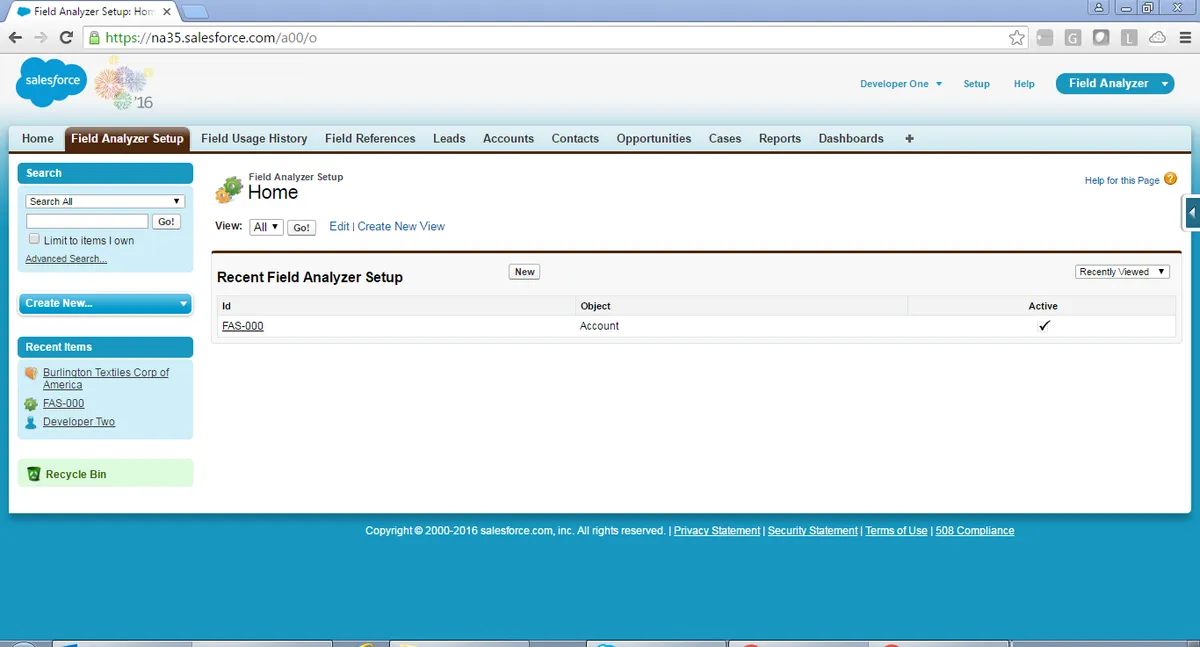
Task: Click the Burlington Textiles account icon
Action: point(31,373)
